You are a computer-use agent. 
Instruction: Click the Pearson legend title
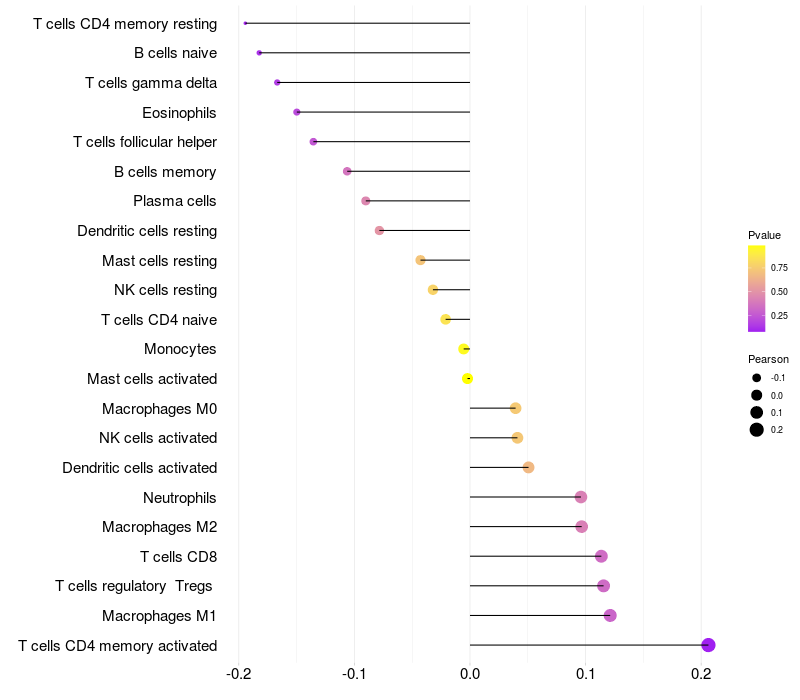coord(768,359)
